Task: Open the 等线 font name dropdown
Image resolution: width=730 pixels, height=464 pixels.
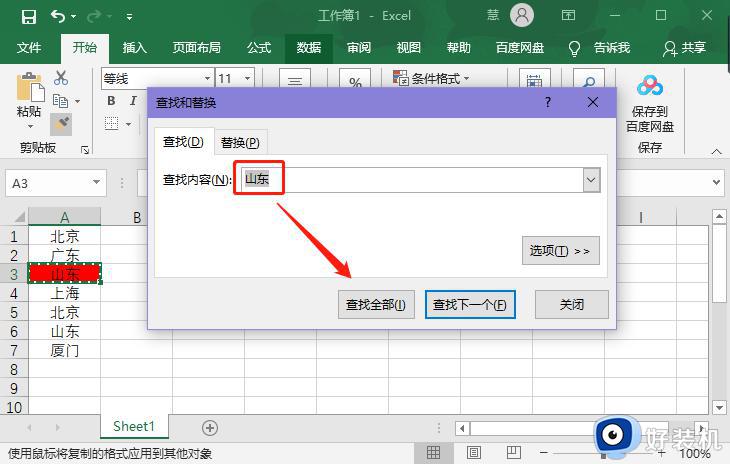Action: 207,78
